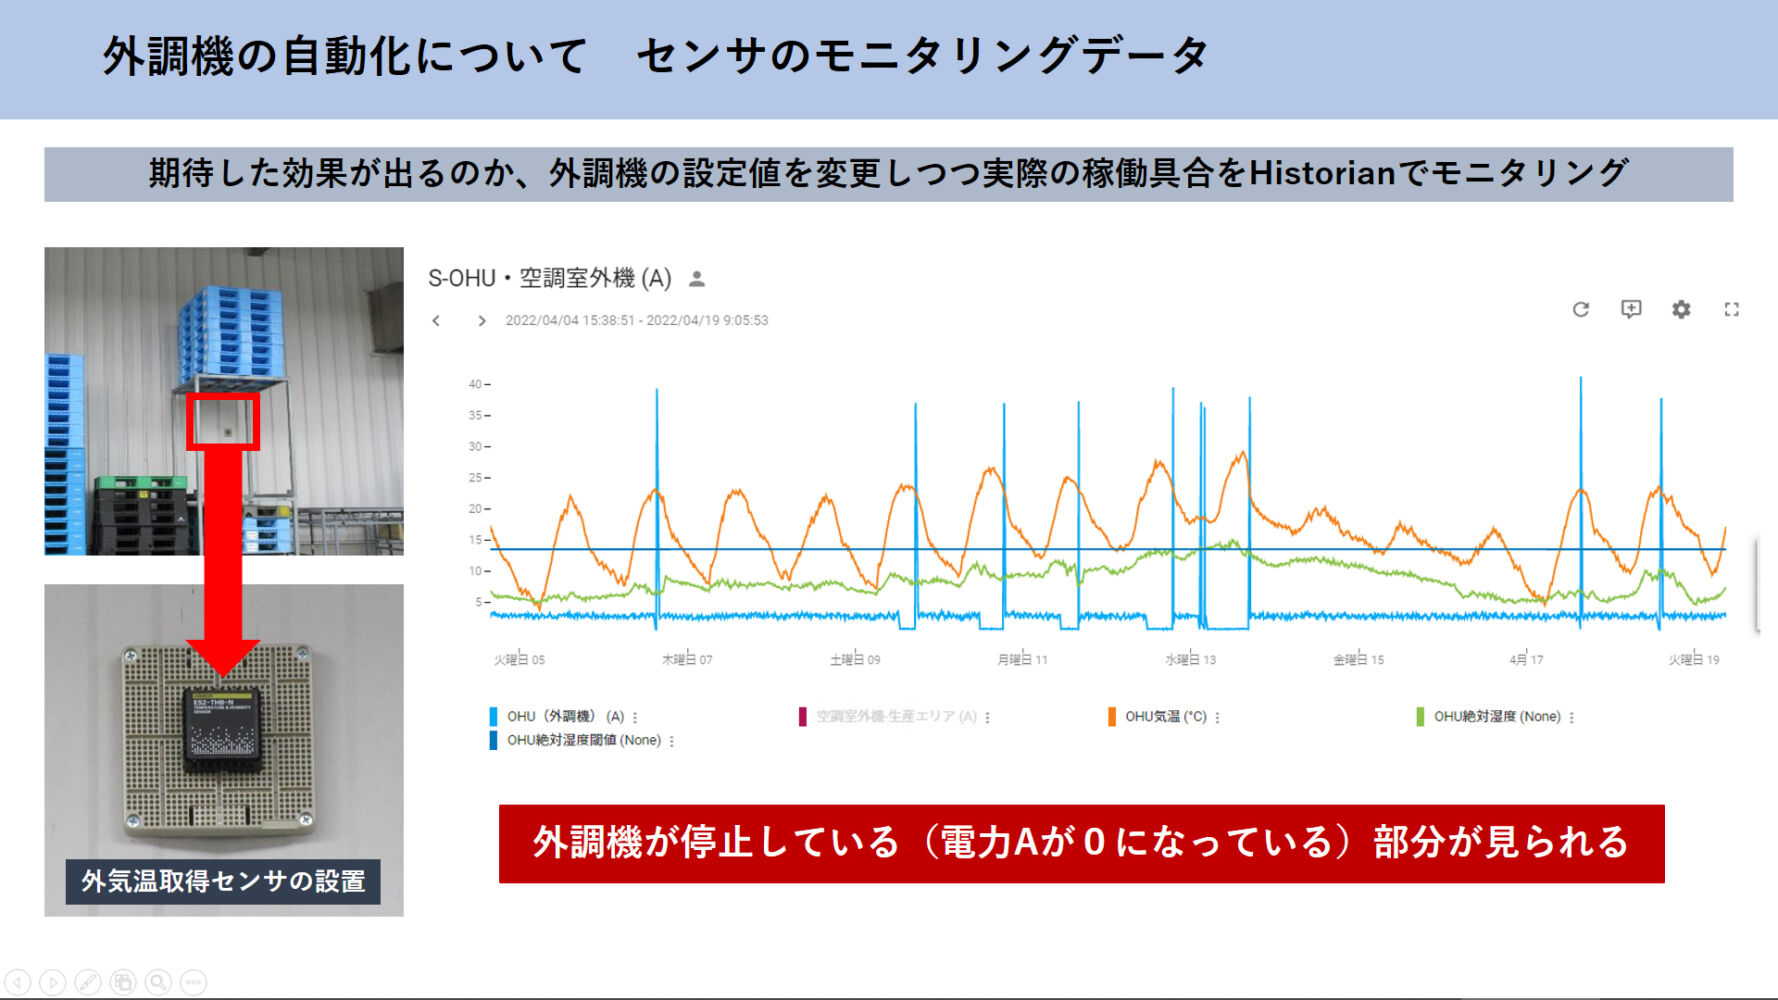This screenshot has height=1000, width=1778.
Task: Click the OHU絶対湿度閾値 dark blue color swatch
Action: coord(493,741)
